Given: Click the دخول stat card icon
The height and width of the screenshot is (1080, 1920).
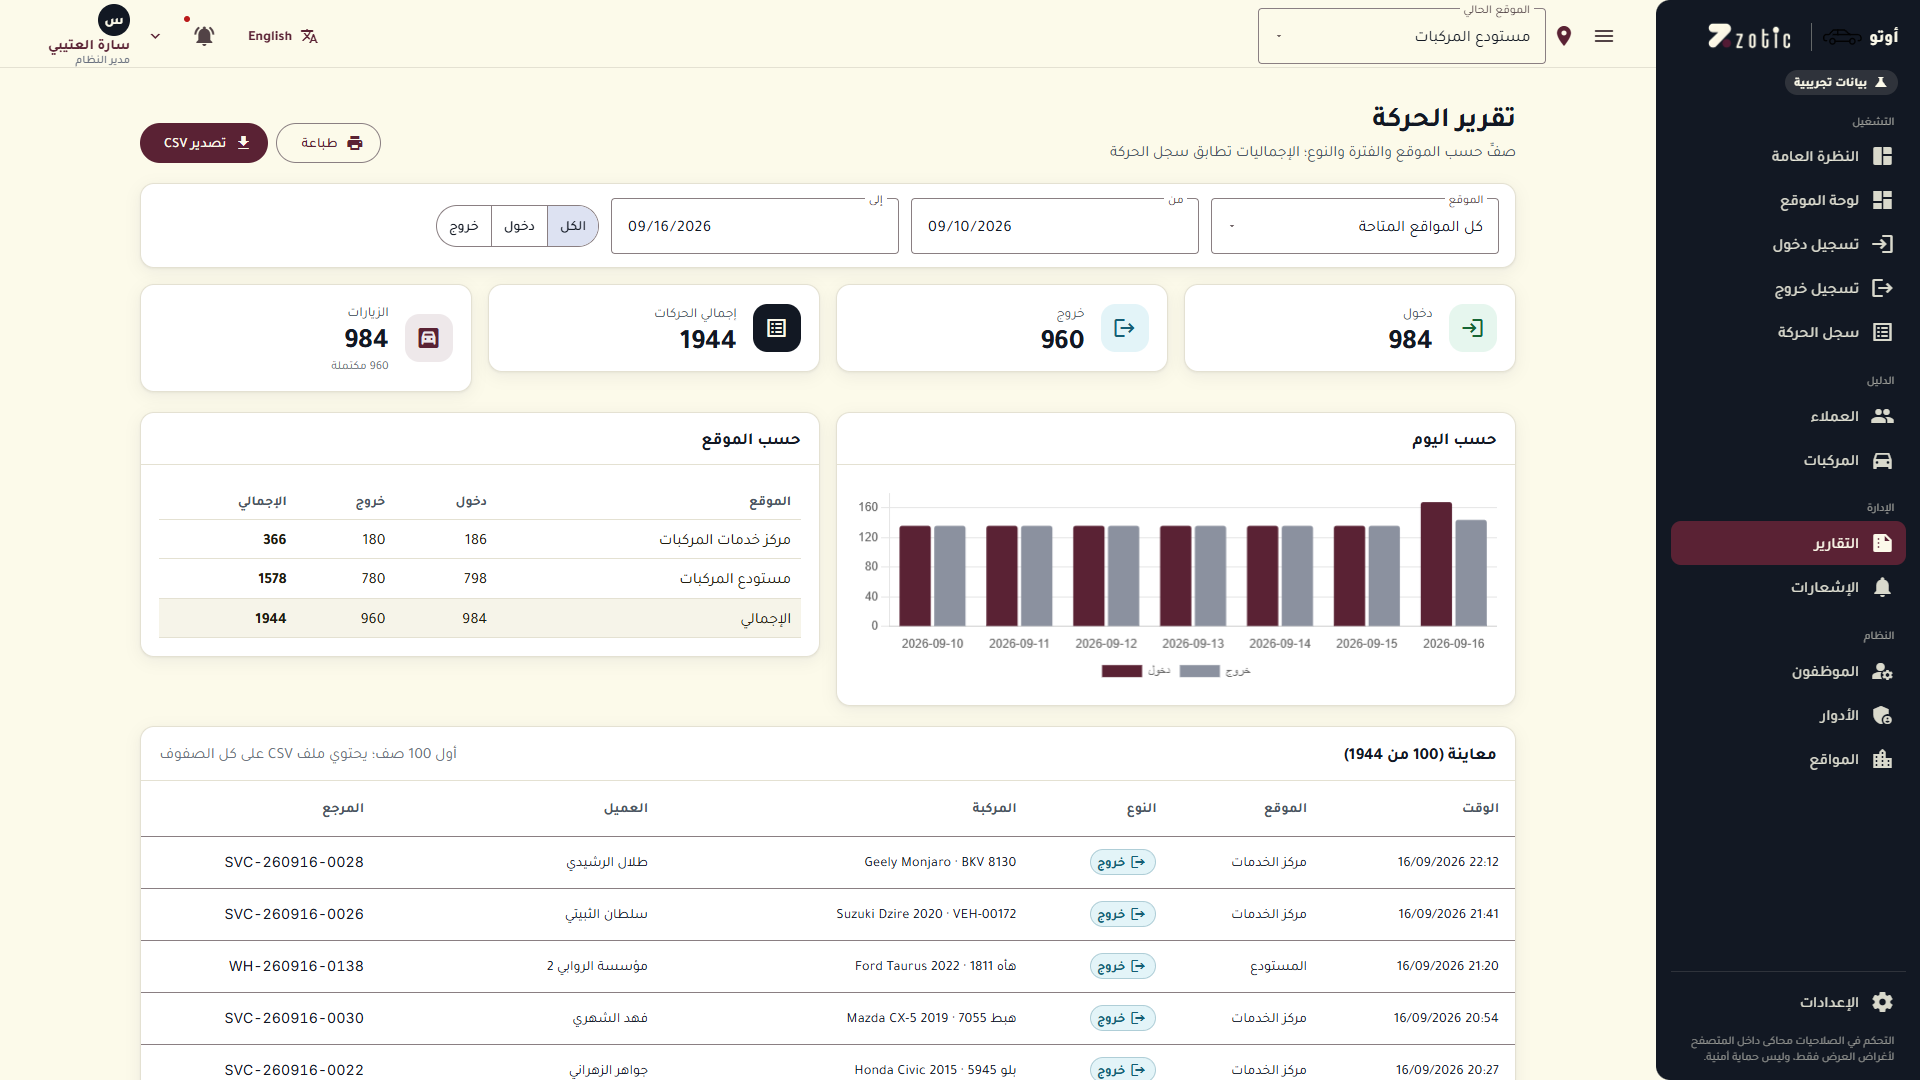Looking at the screenshot, I should [1472, 328].
